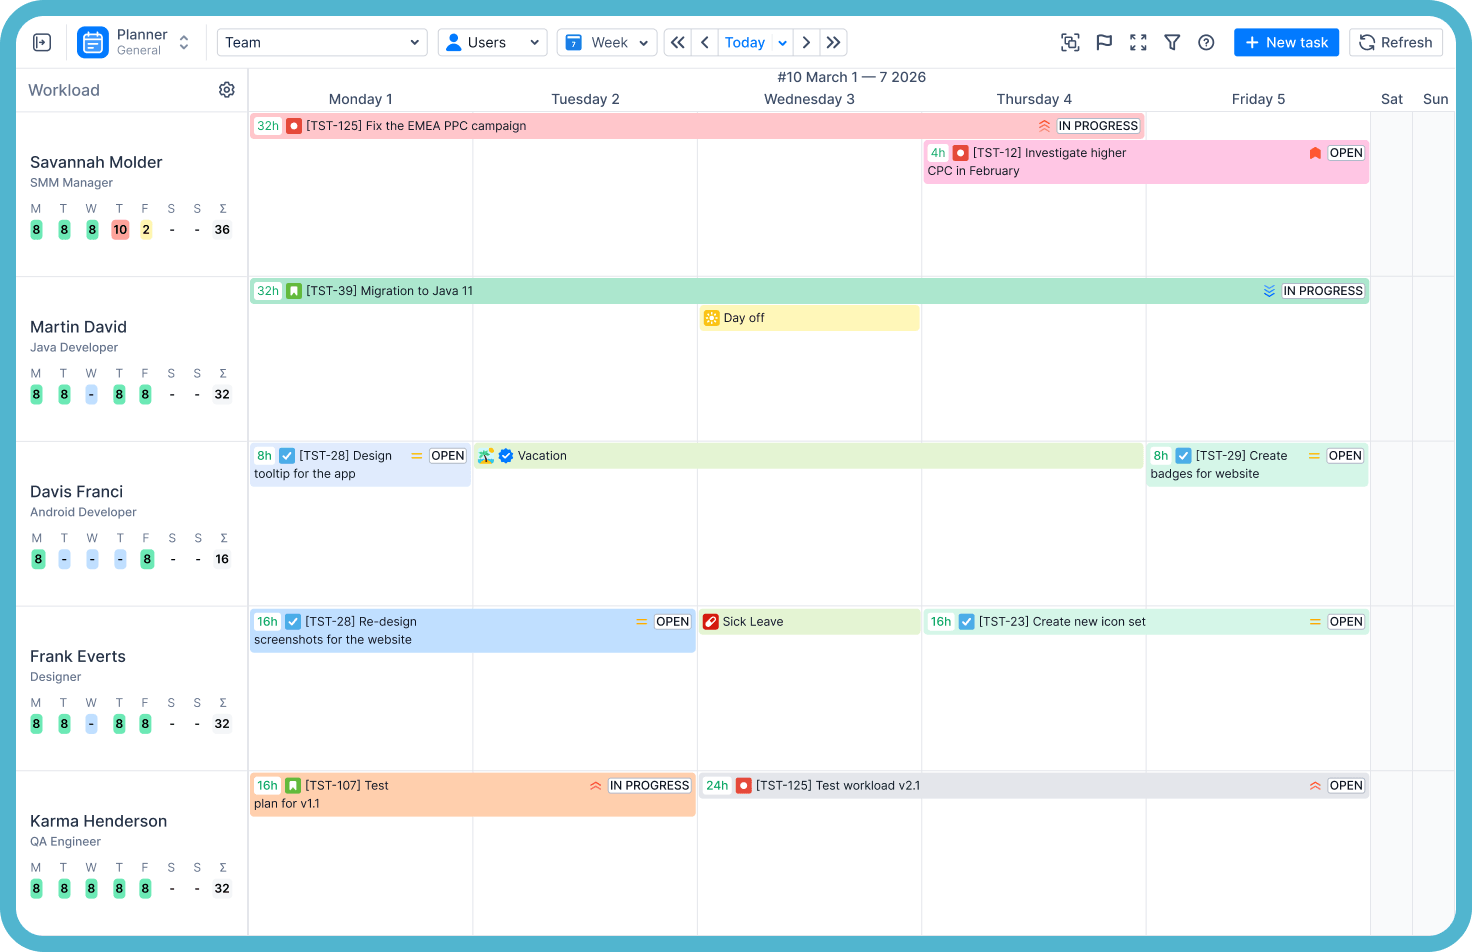Click Karma Henderson user name
The image size is (1472, 952).
[98, 821]
